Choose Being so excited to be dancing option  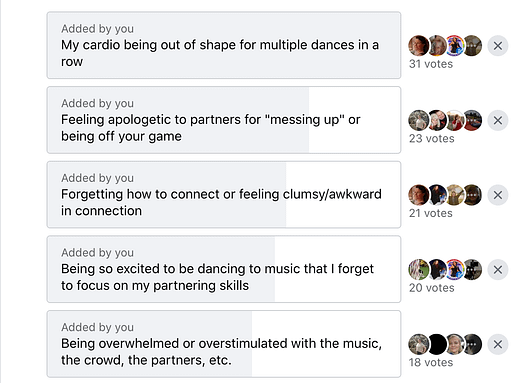tap(224, 269)
